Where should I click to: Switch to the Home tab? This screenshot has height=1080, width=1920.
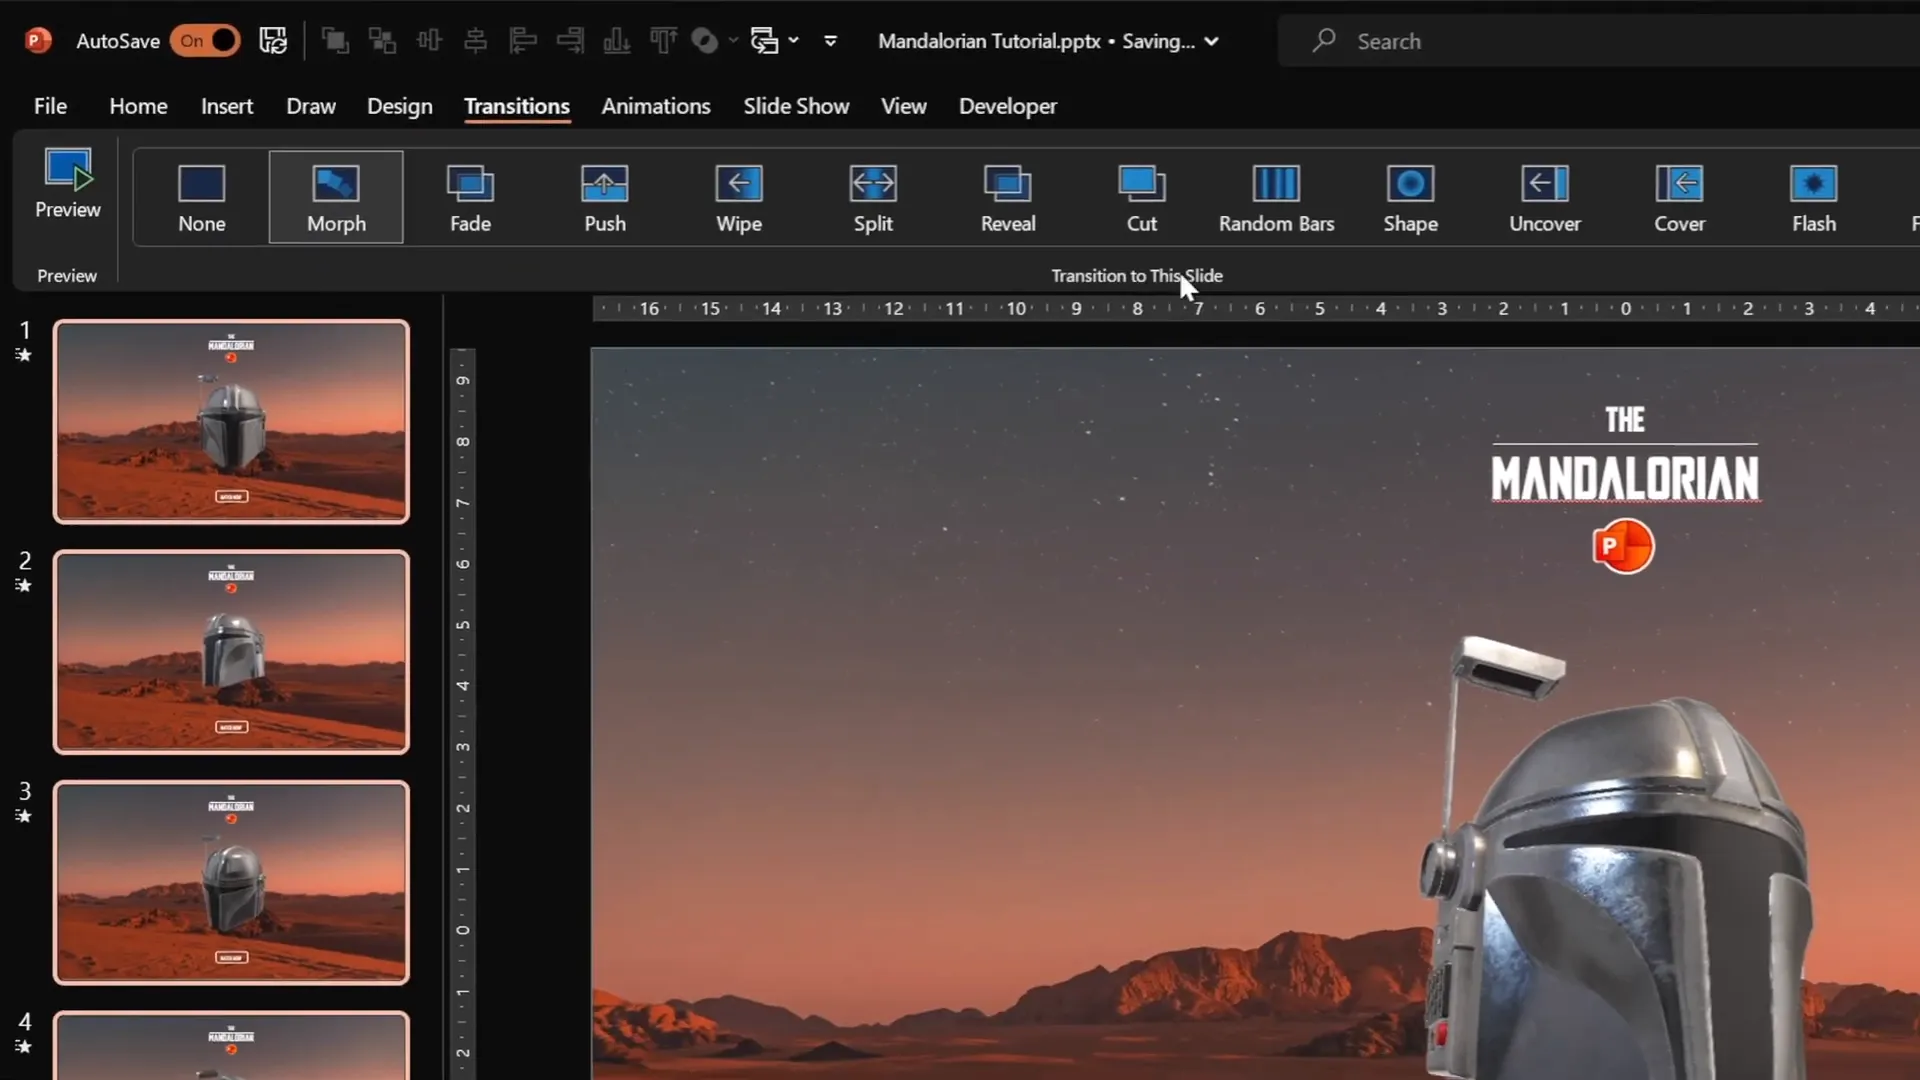click(x=138, y=106)
